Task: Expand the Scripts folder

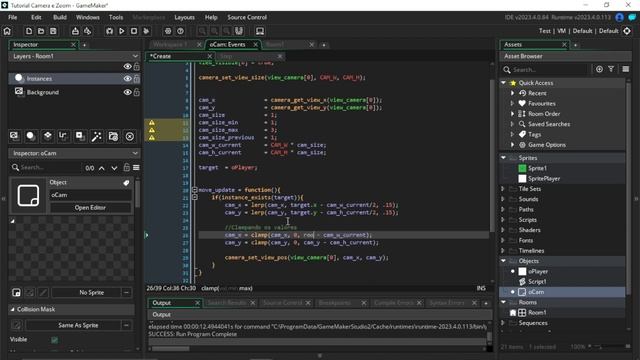Action: click(503, 220)
